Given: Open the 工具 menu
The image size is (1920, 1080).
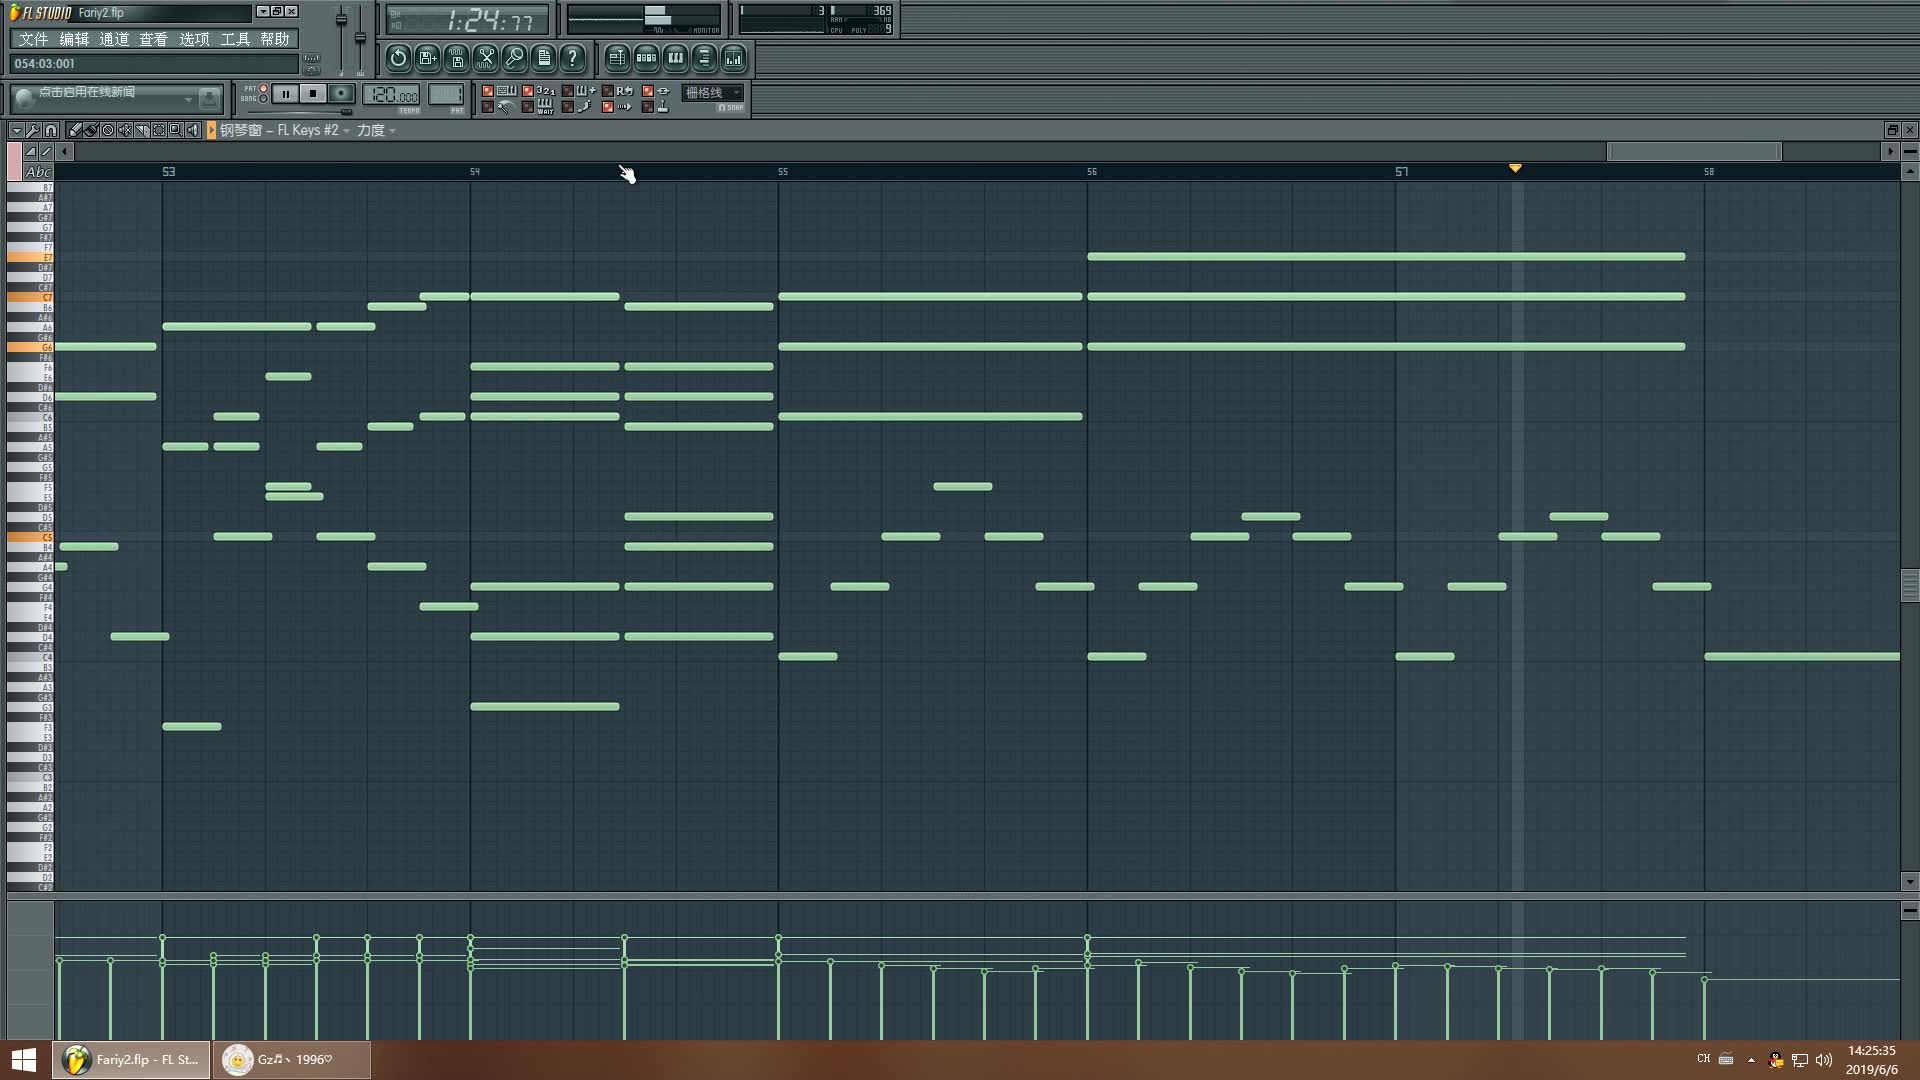Looking at the screenshot, I should click(x=235, y=39).
